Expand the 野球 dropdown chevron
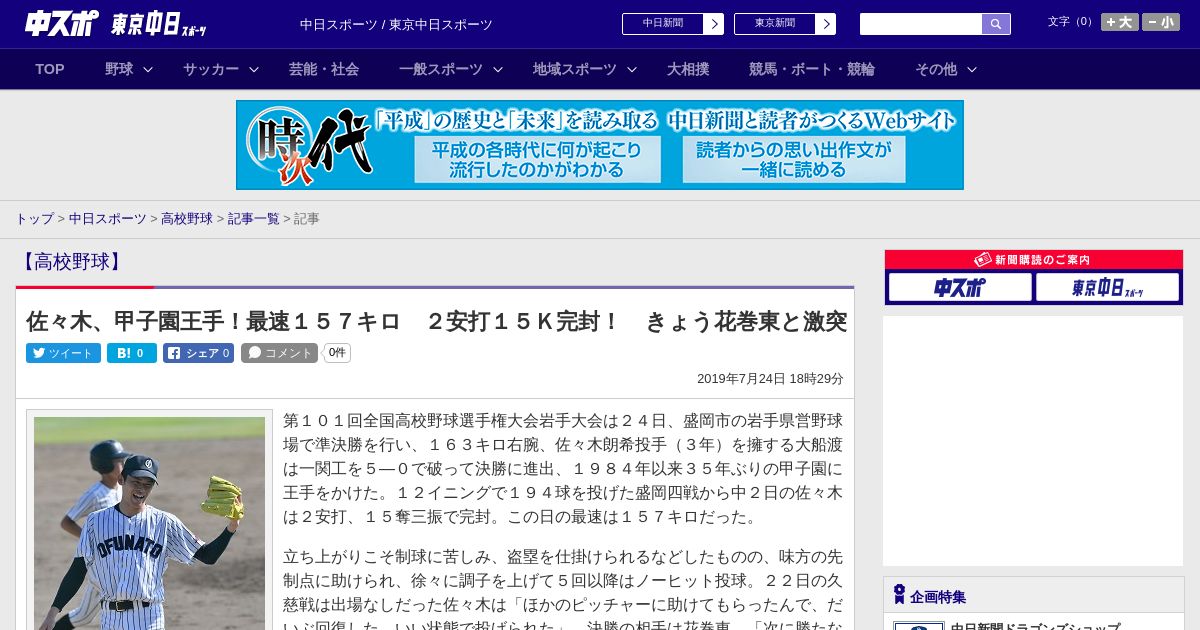This screenshot has height=630, width=1200. [148, 69]
